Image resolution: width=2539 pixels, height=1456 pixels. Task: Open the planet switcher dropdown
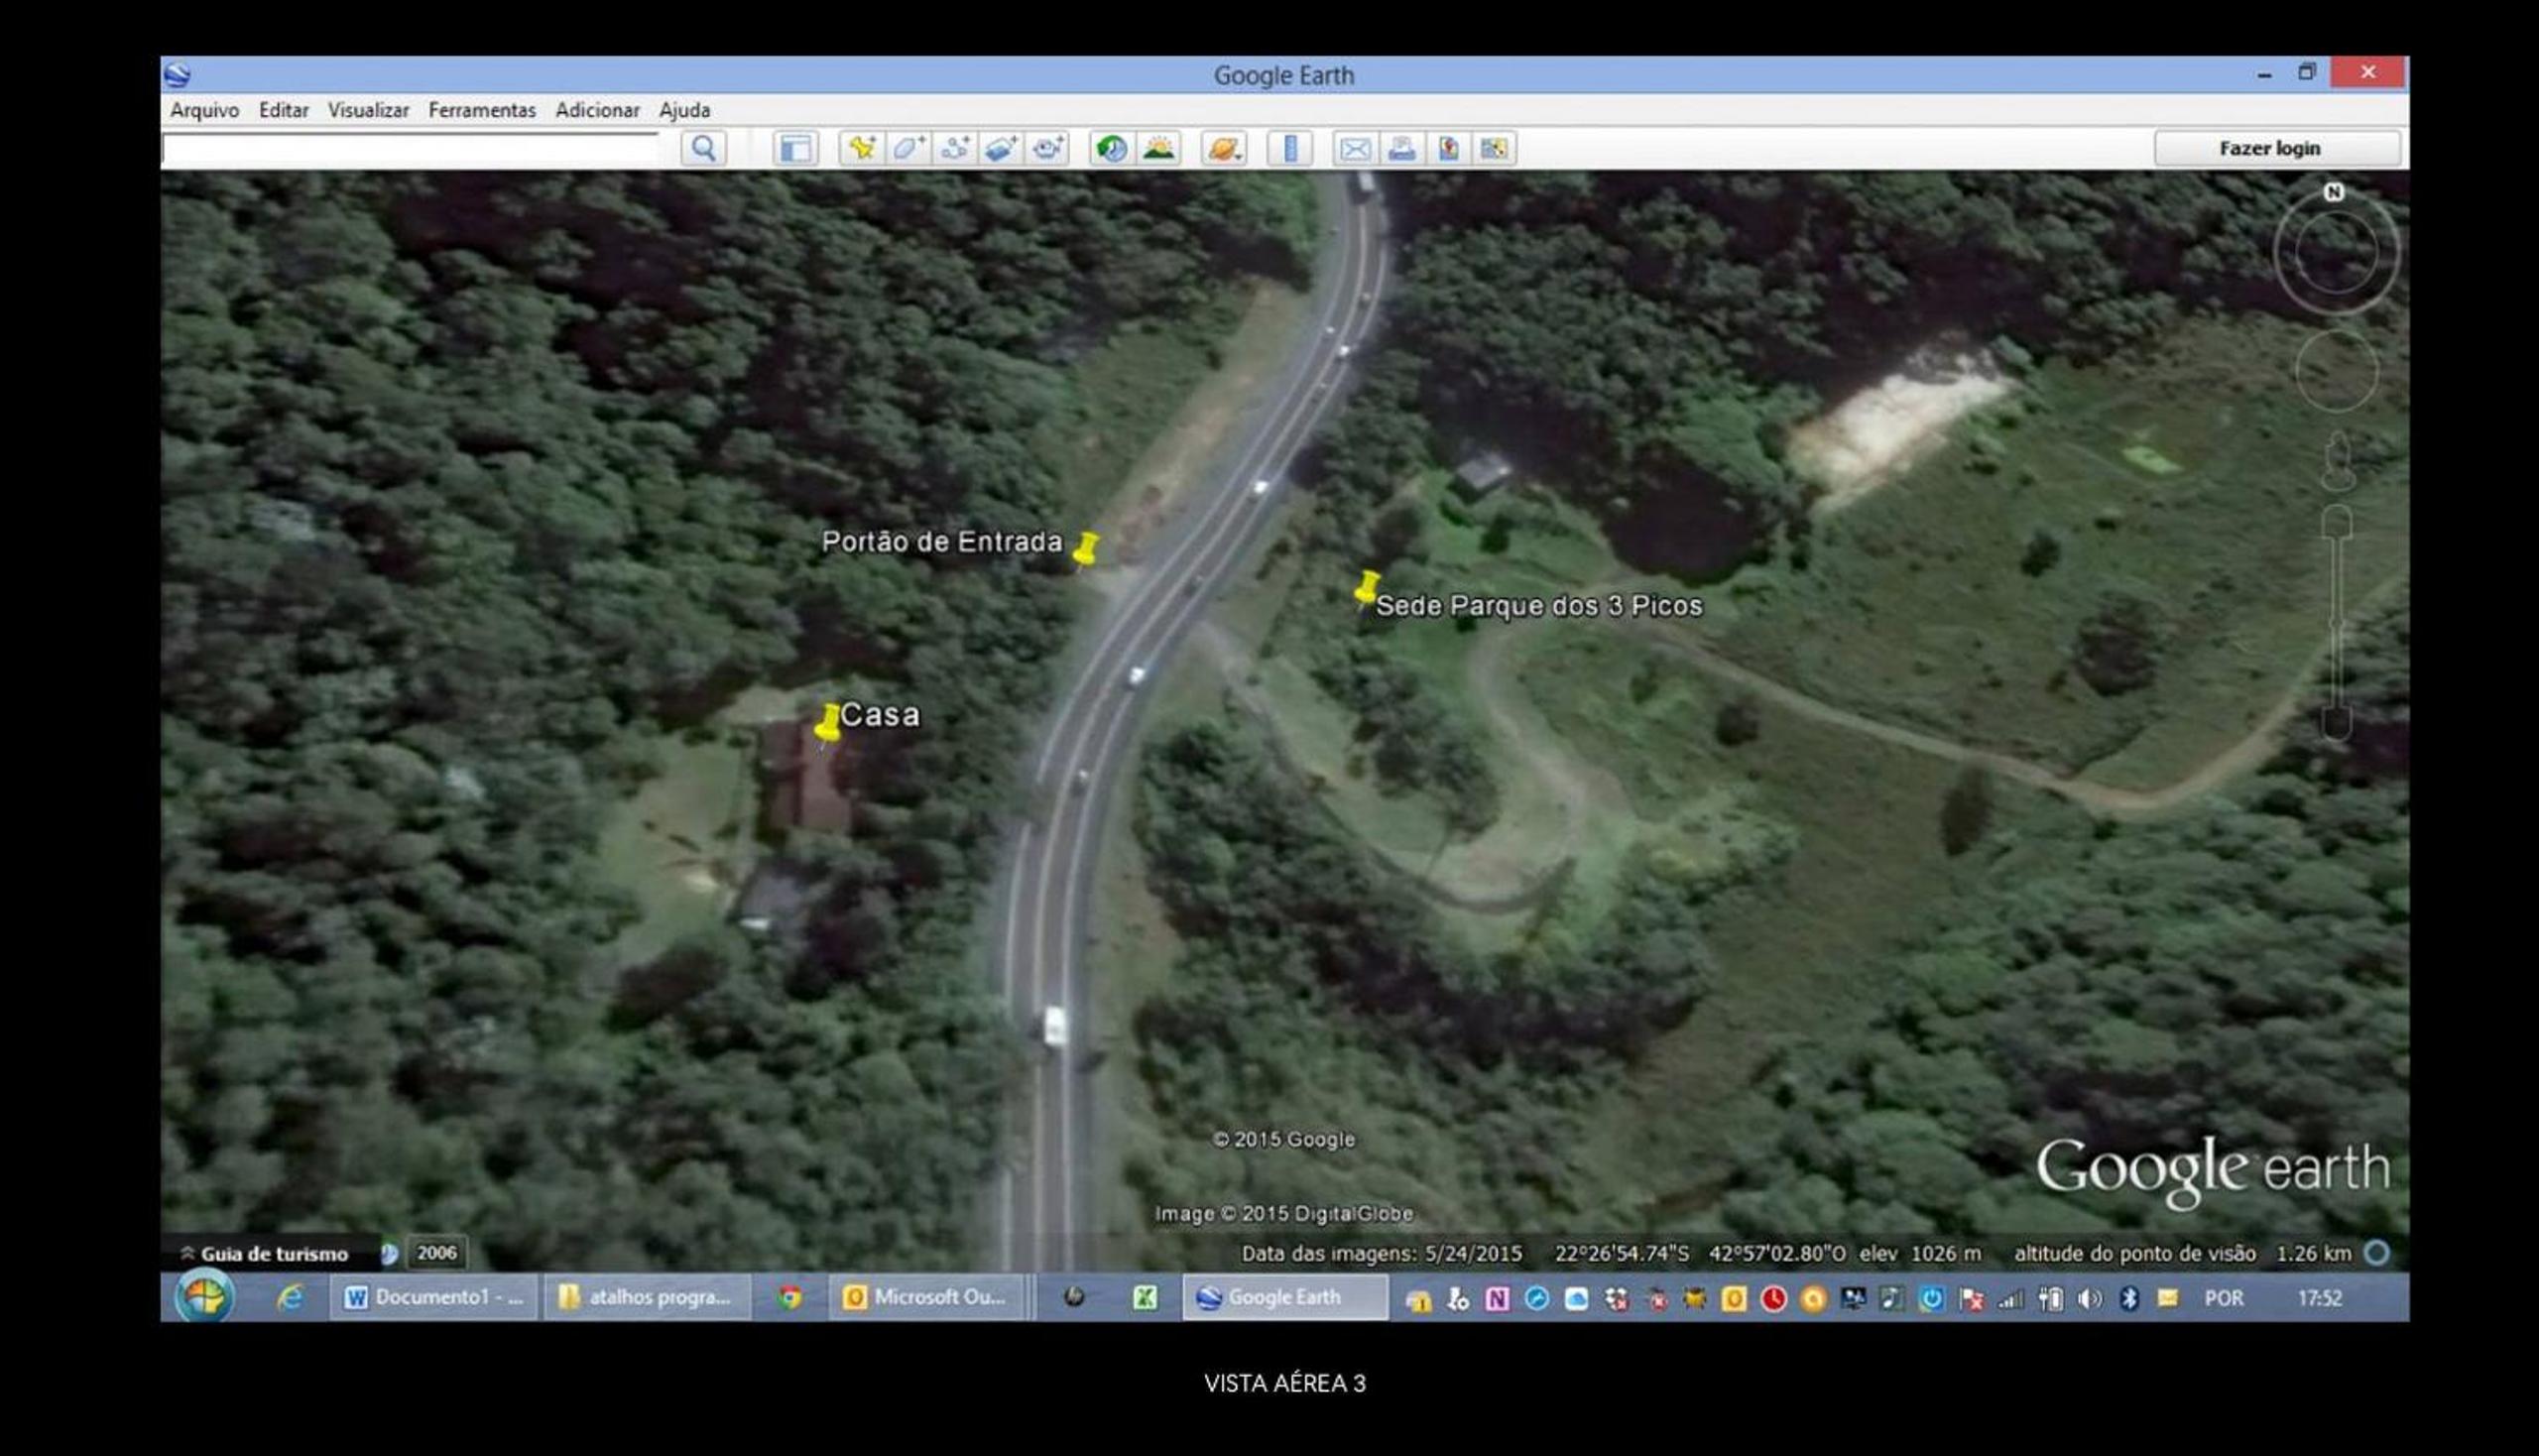[x=1224, y=149]
